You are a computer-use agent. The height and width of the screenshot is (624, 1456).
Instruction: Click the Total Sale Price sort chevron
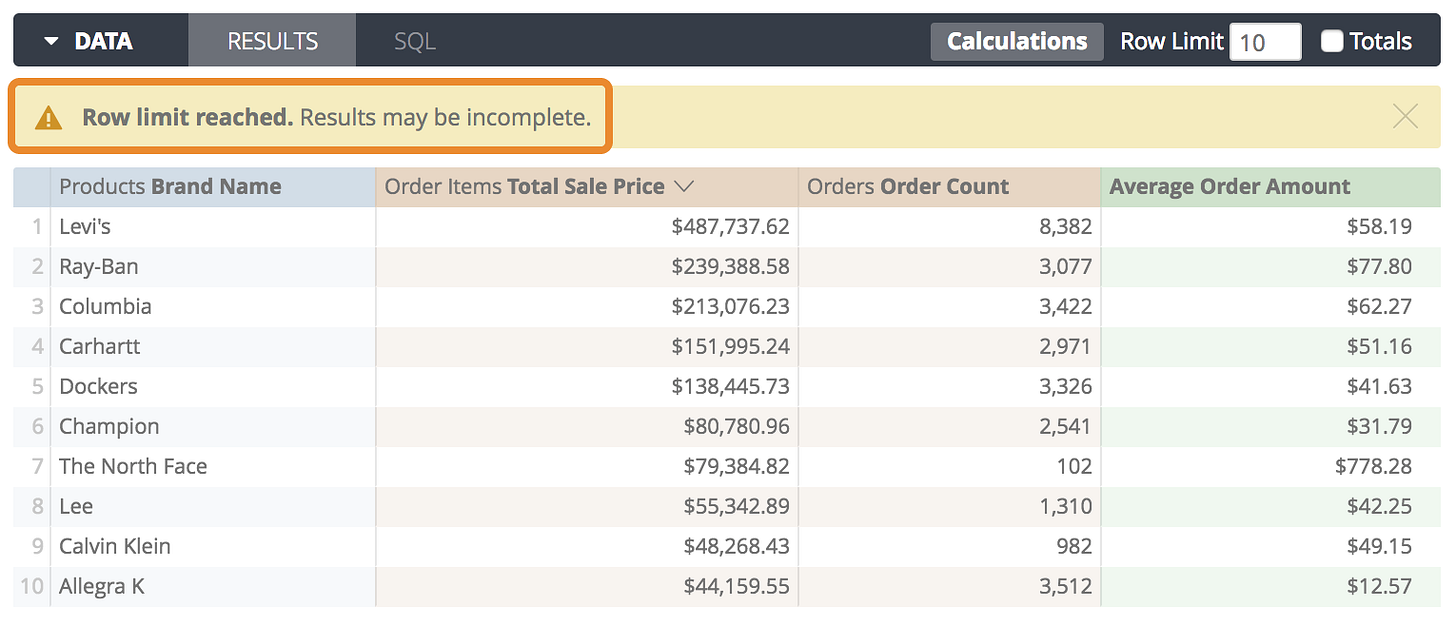pyautogui.click(x=684, y=187)
